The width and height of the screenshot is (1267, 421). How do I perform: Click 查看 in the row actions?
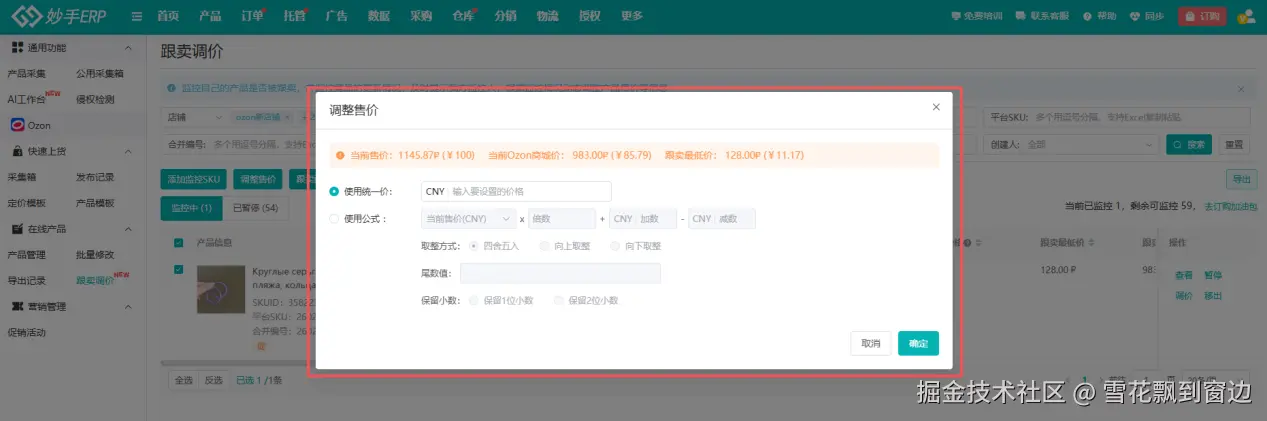click(1183, 275)
